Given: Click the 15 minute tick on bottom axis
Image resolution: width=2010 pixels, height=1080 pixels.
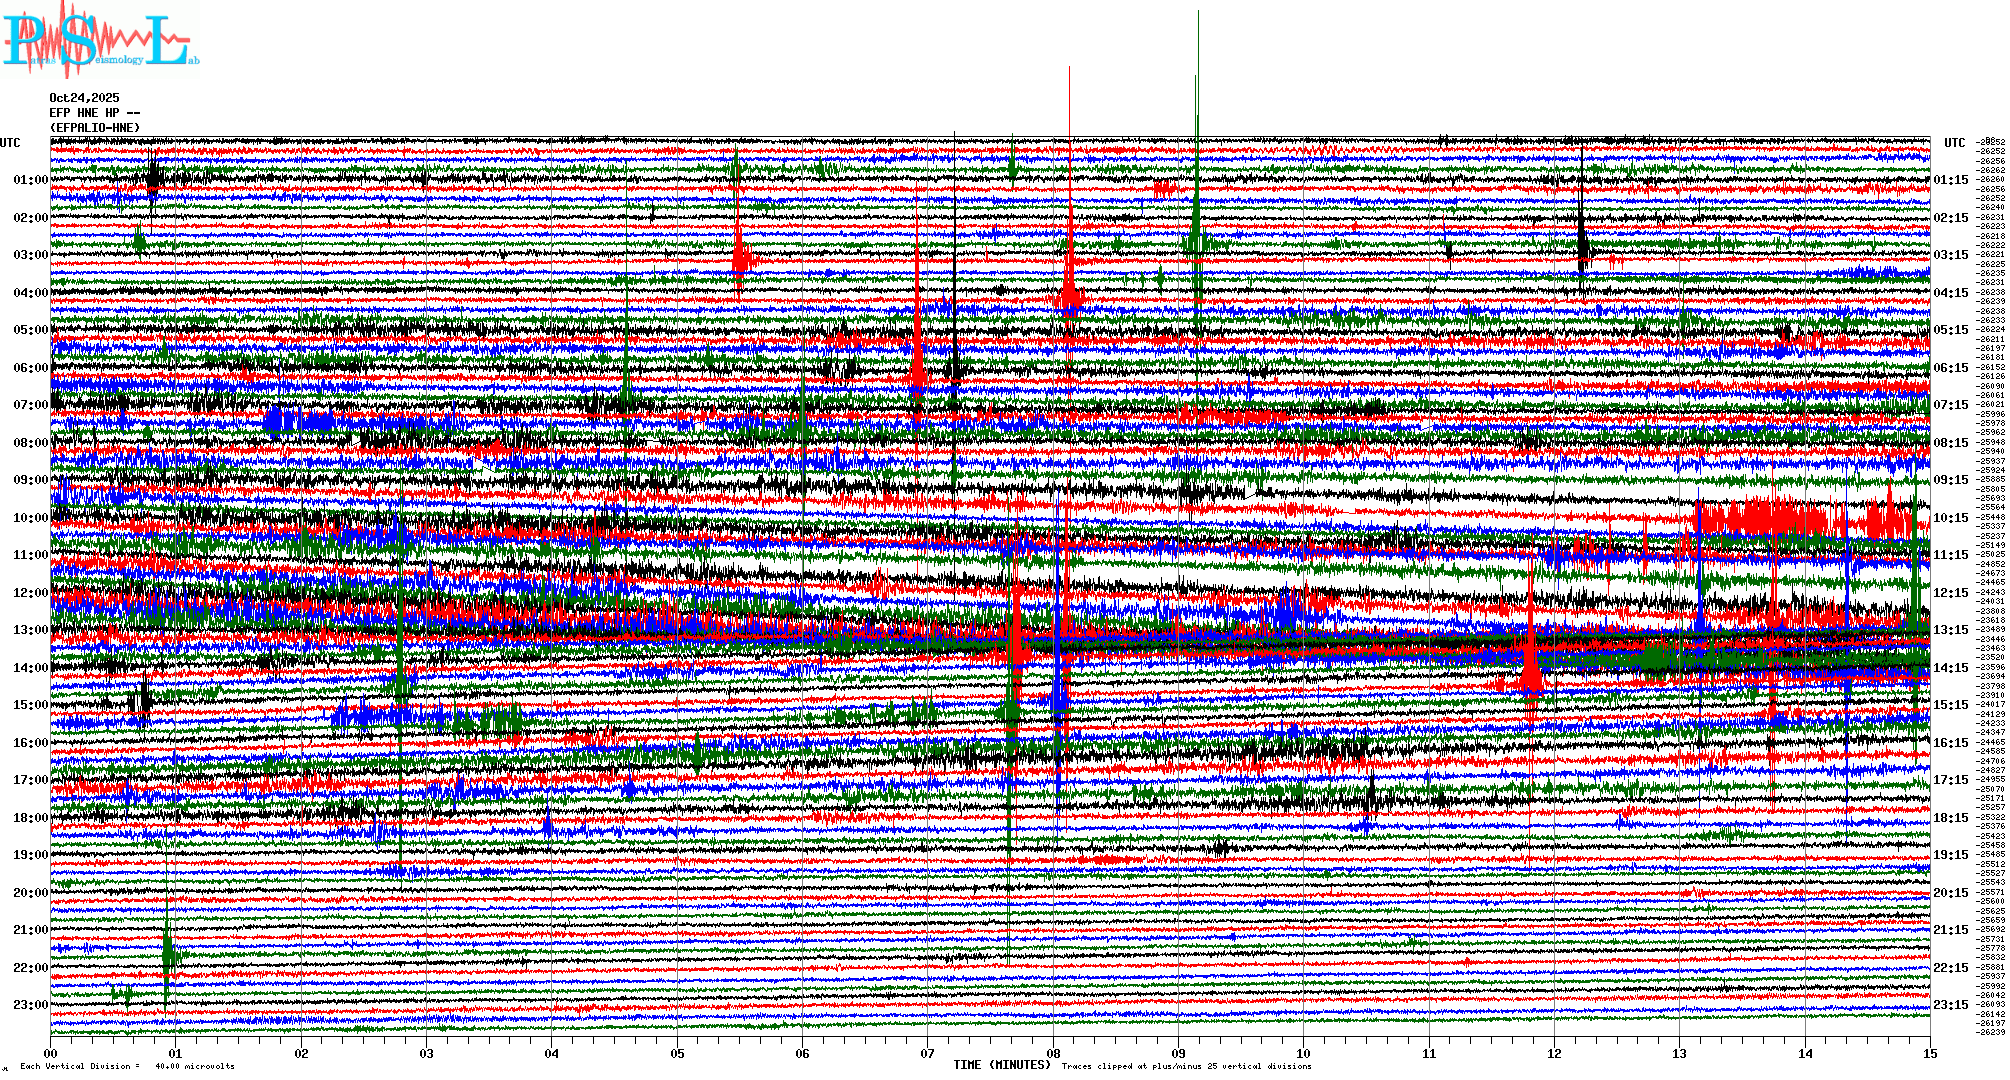Looking at the screenshot, I should (1930, 1053).
